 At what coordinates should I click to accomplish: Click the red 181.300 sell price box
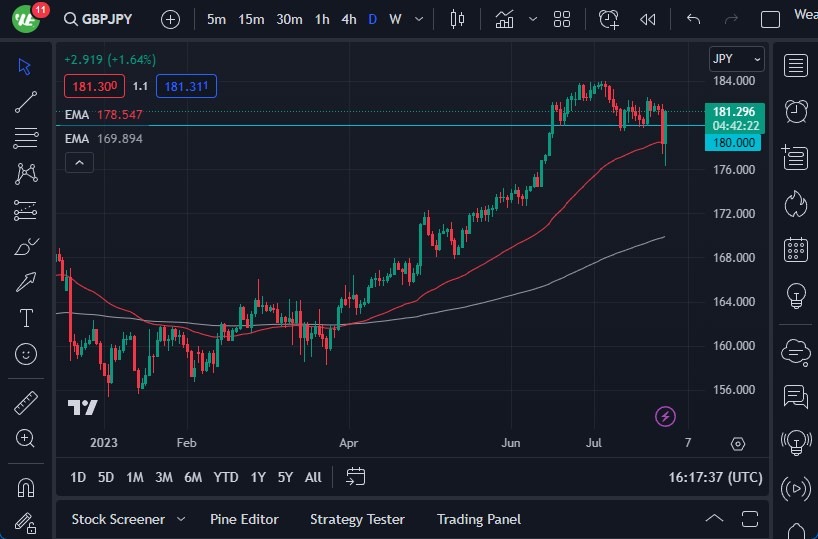95,86
